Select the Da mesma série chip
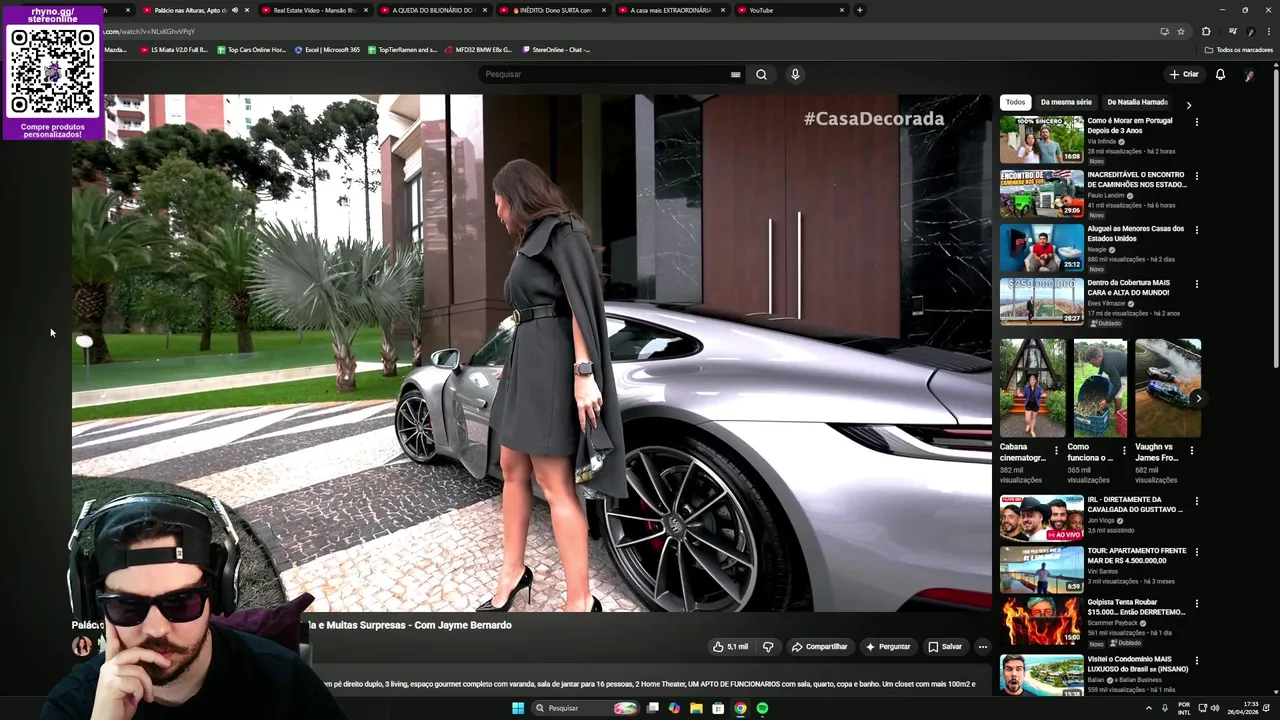 1066,102
